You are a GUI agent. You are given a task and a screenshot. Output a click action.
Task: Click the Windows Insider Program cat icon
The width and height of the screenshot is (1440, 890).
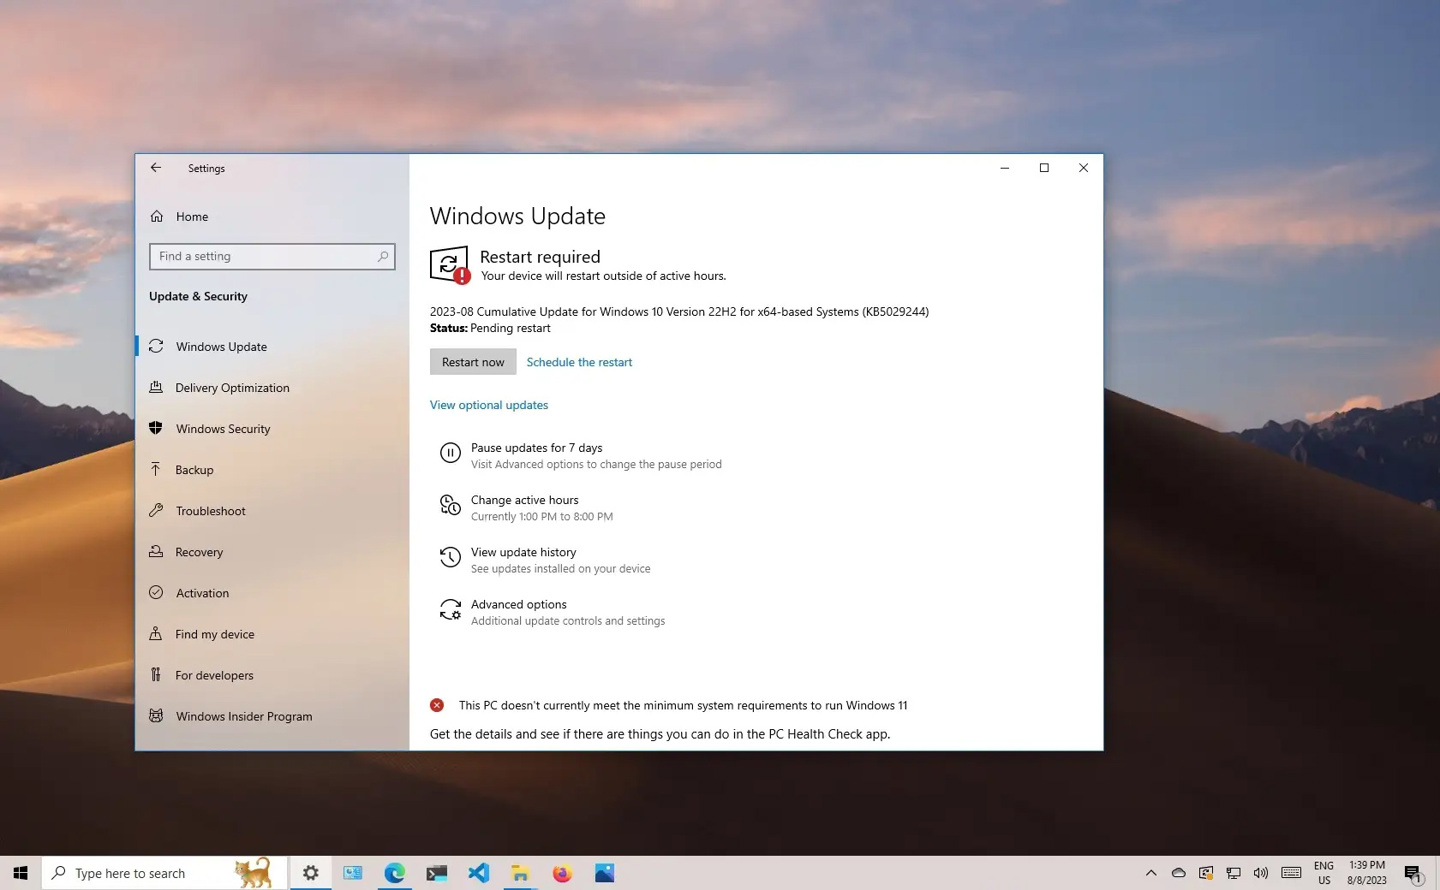click(x=156, y=715)
